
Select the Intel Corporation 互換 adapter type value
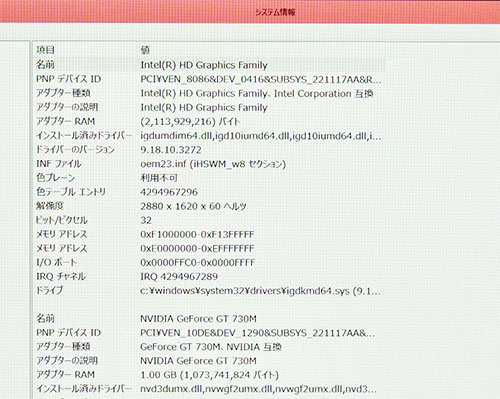coord(256,94)
